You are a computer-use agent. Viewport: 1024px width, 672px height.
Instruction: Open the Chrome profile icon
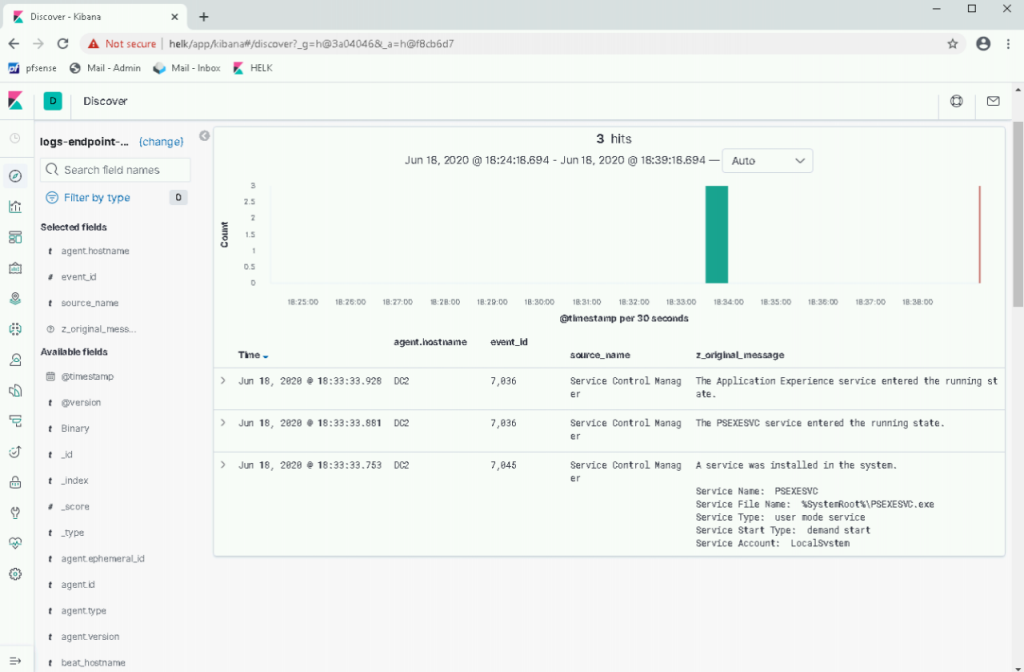(x=983, y=44)
